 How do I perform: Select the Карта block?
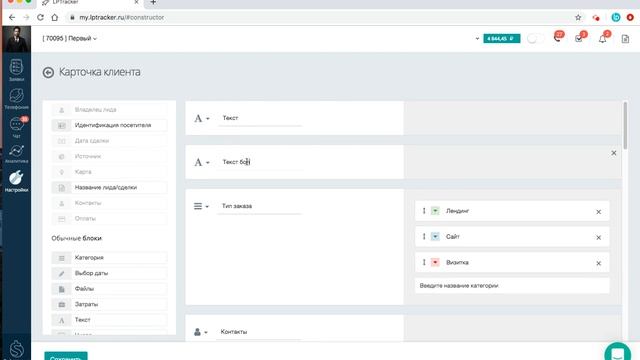[109, 172]
